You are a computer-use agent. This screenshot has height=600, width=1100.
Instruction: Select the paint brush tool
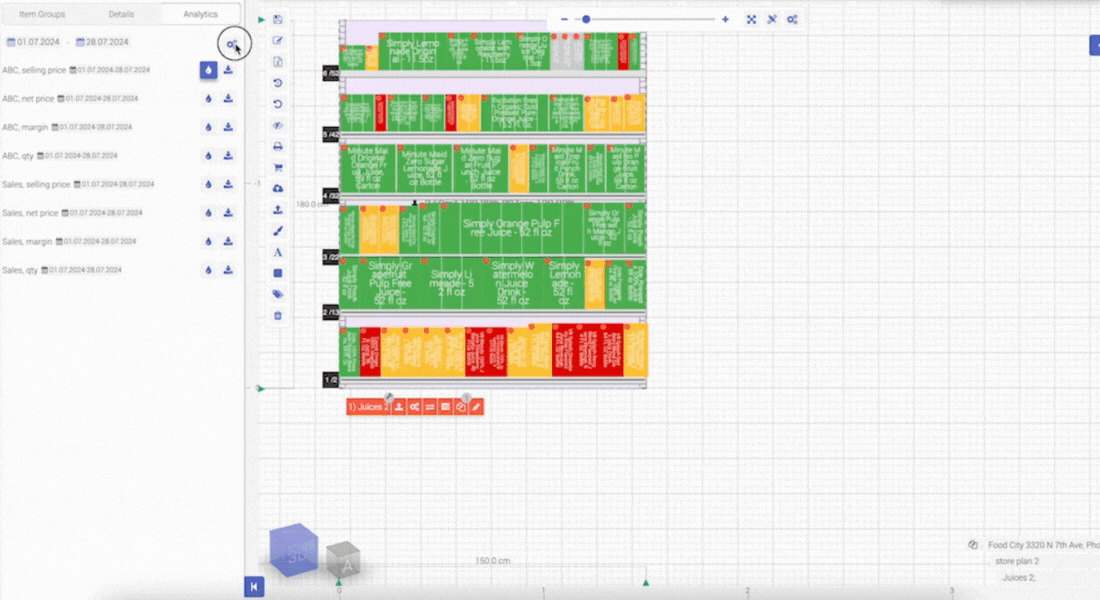point(278,231)
